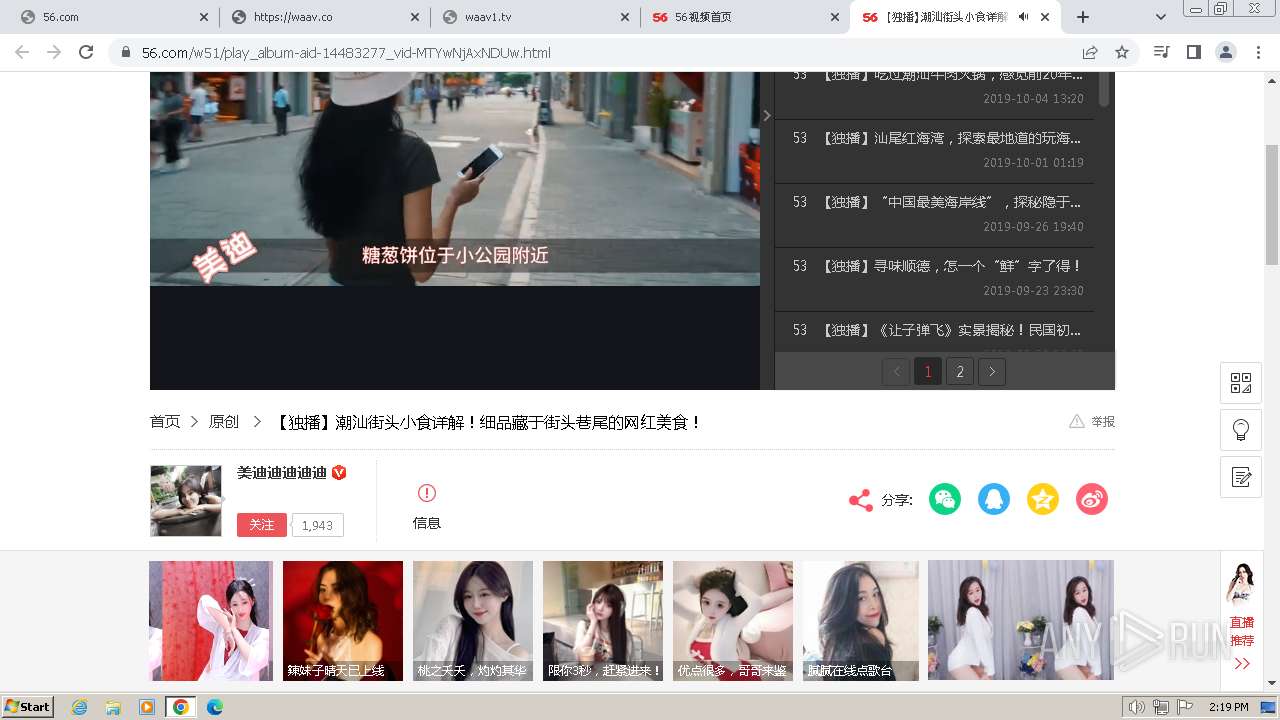
Task: Select playlist page 1
Action: click(x=928, y=372)
